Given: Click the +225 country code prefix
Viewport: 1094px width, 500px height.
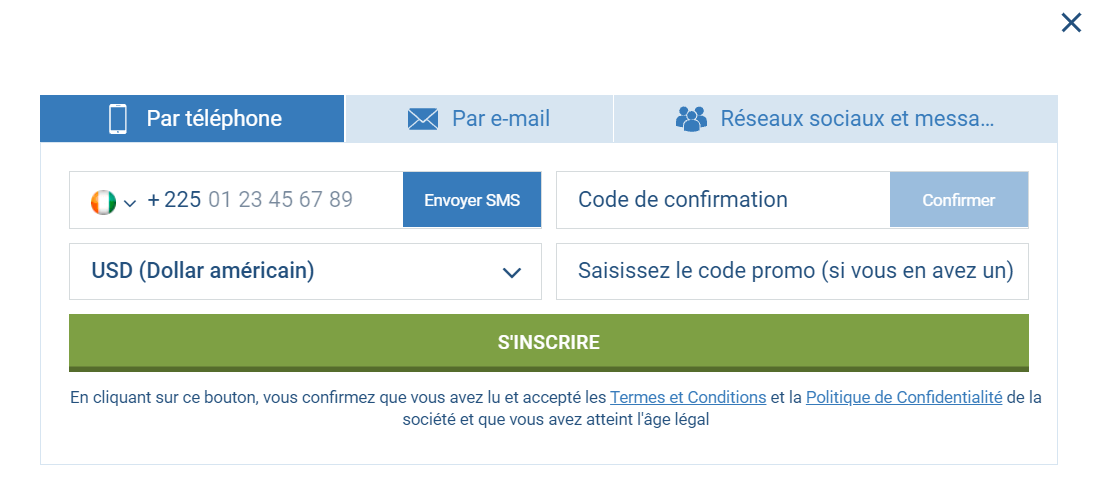Looking at the screenshot, I should (x=174, y=200).
